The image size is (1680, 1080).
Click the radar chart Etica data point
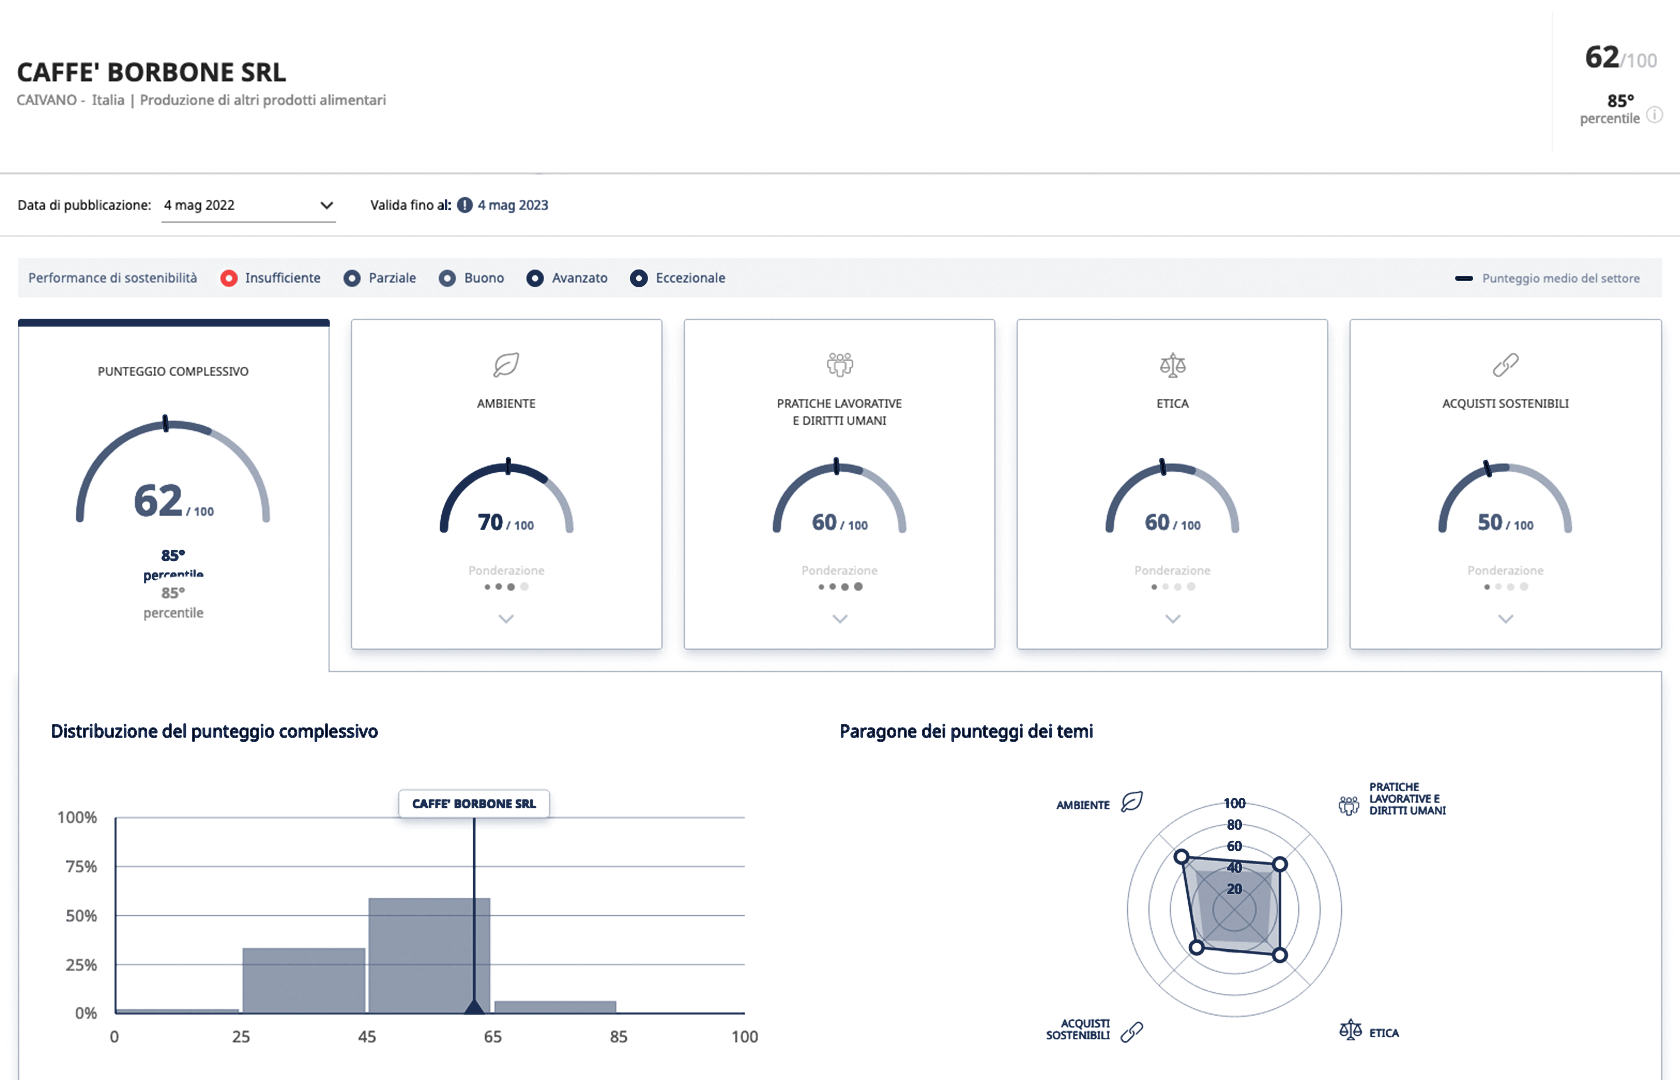click(x=1280, y=955)
